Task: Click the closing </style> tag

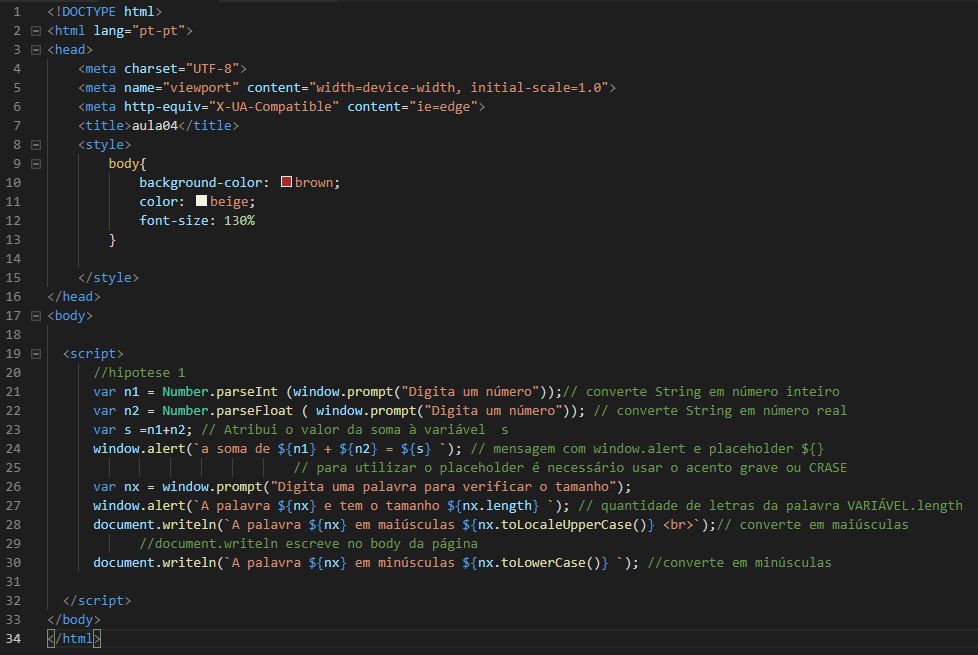Action: [109, 278]
